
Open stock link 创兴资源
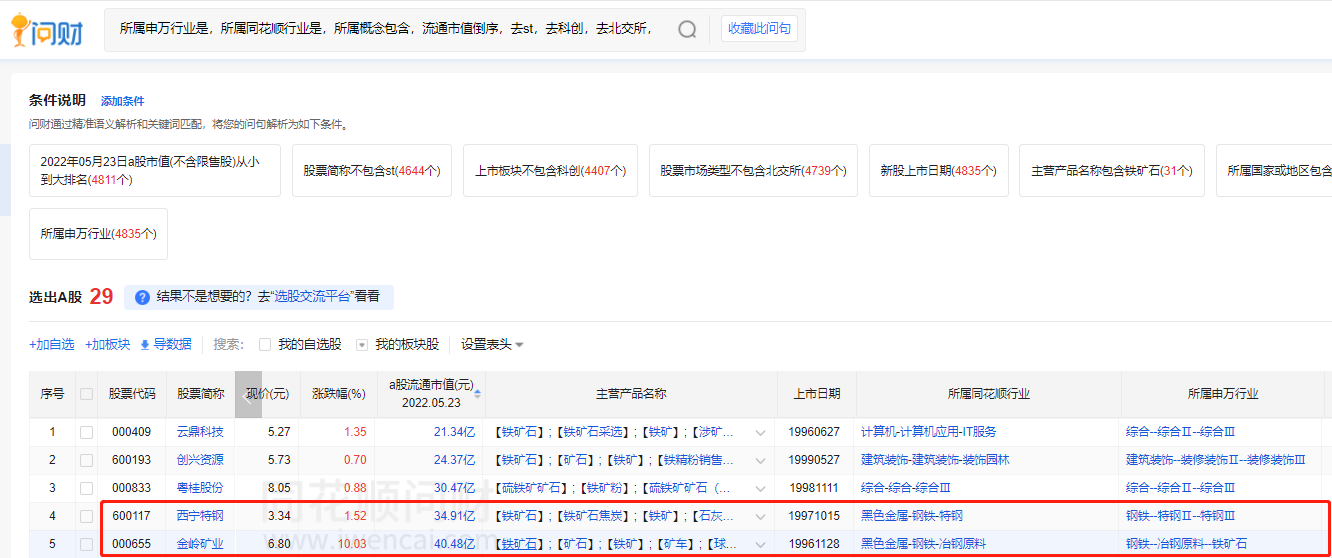pos(200,460)
